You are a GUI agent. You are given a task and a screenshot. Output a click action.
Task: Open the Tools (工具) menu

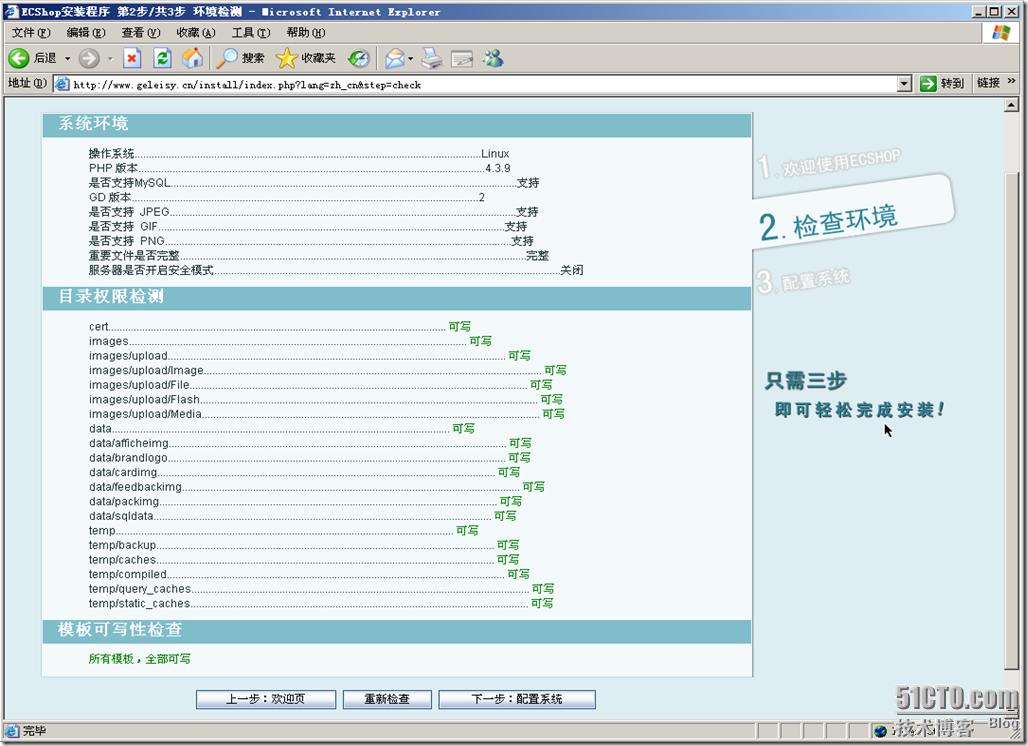pos(251,32)
